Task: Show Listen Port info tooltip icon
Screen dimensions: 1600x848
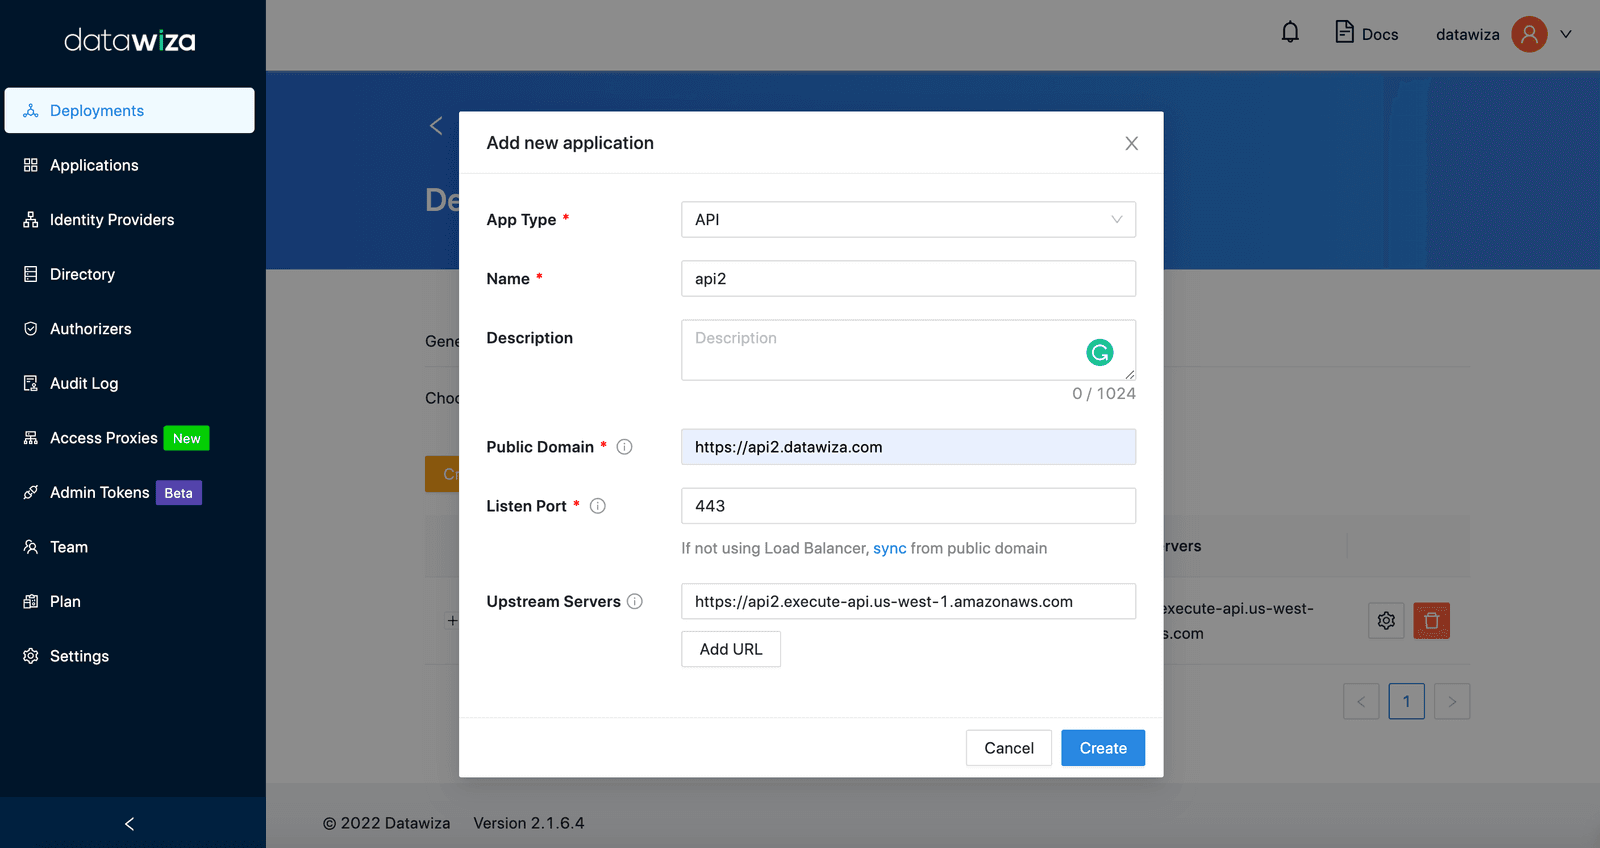Action: coord(598,506)
